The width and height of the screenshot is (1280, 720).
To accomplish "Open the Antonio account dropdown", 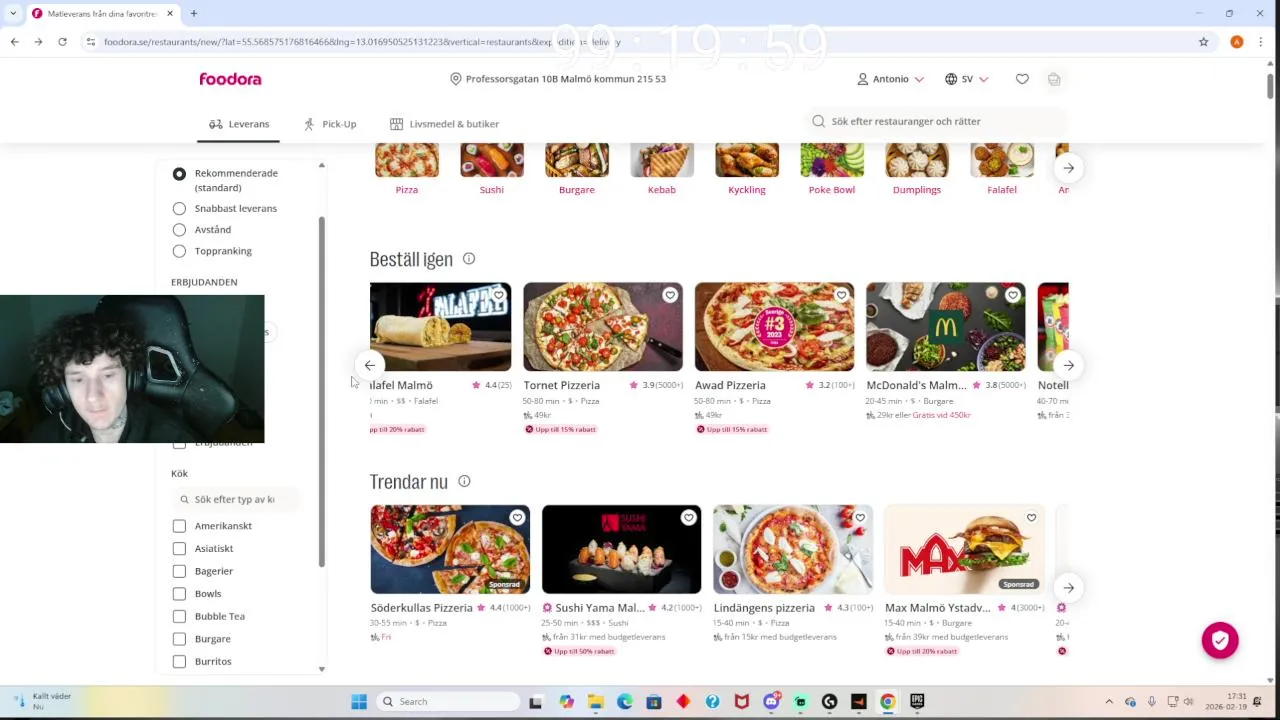I will pyautogui.click(x=890, y=79).
